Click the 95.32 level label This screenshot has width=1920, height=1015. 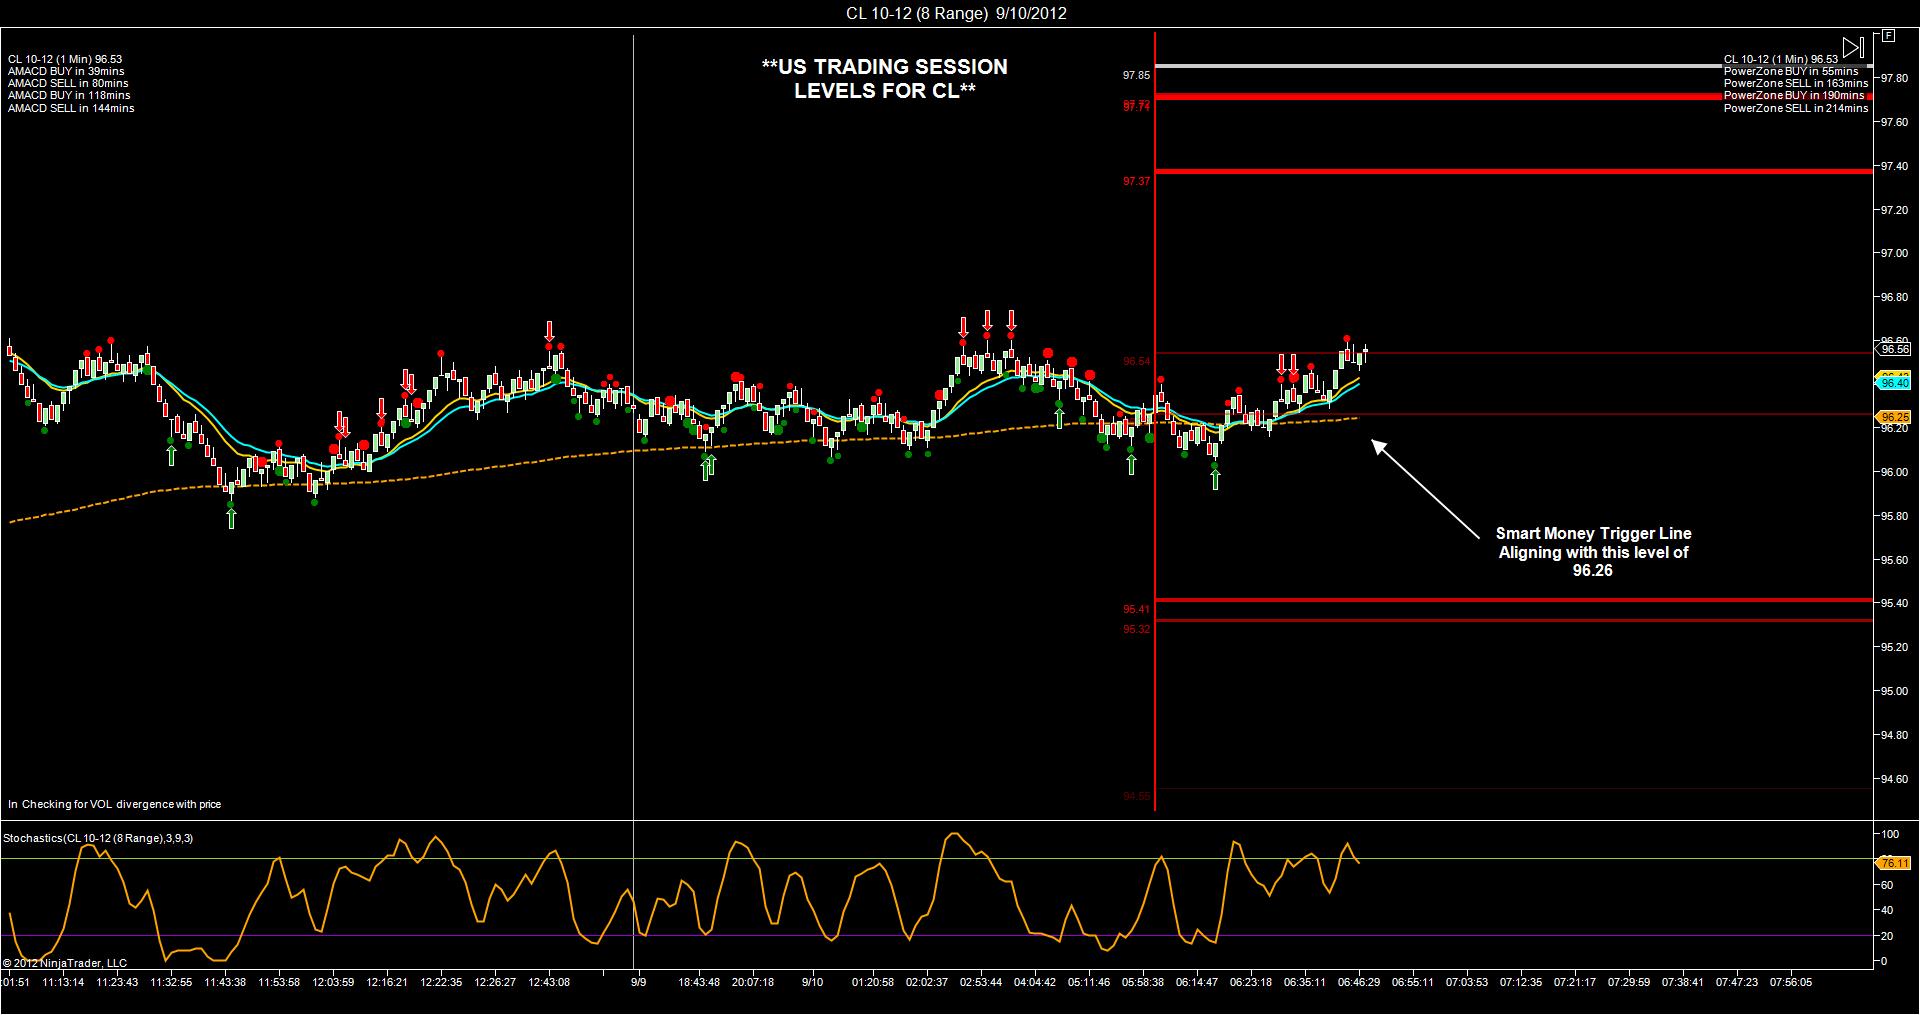click(1136, 629)
